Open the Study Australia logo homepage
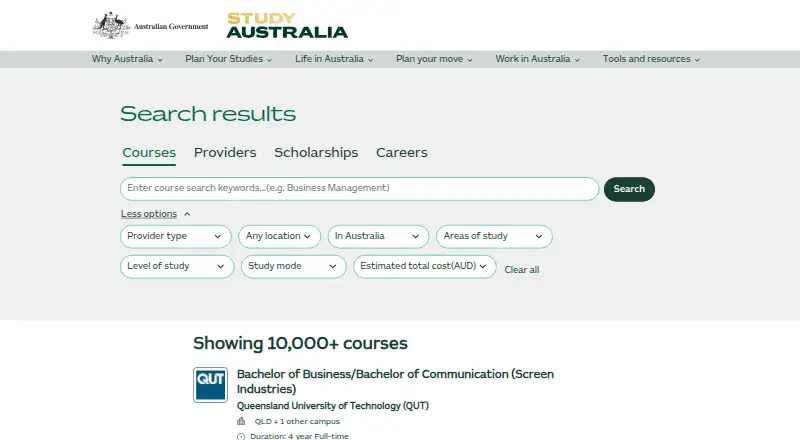 coord(287,26)
